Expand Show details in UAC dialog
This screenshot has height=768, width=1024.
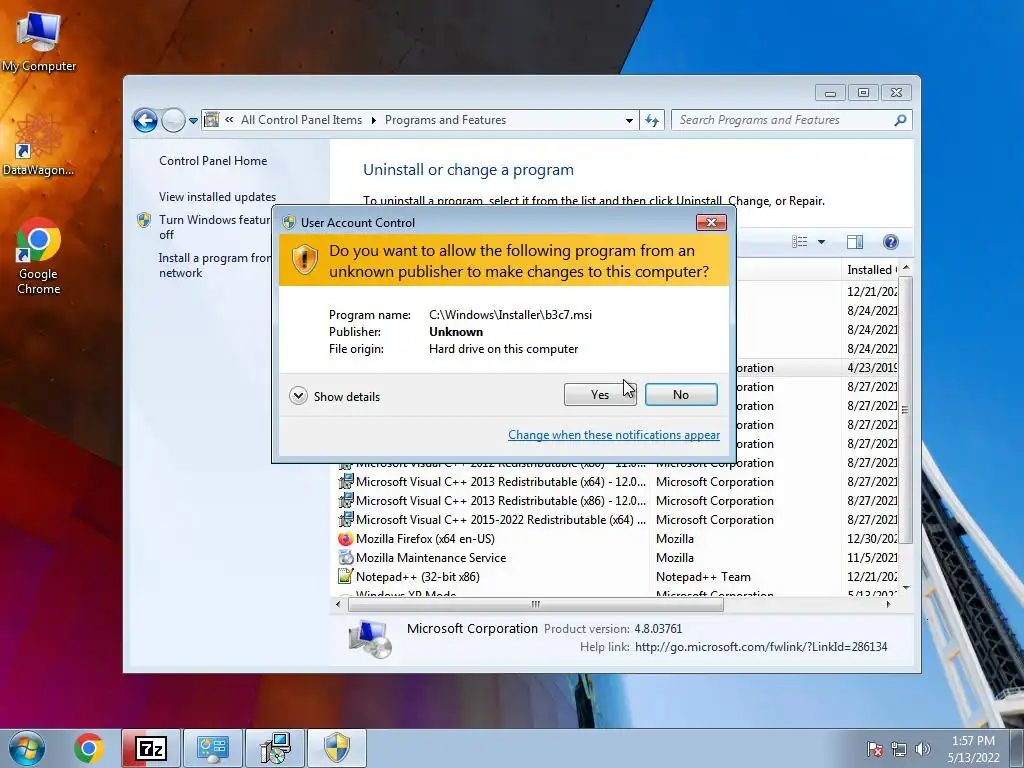pyautogui.click(x=334, y=396)
